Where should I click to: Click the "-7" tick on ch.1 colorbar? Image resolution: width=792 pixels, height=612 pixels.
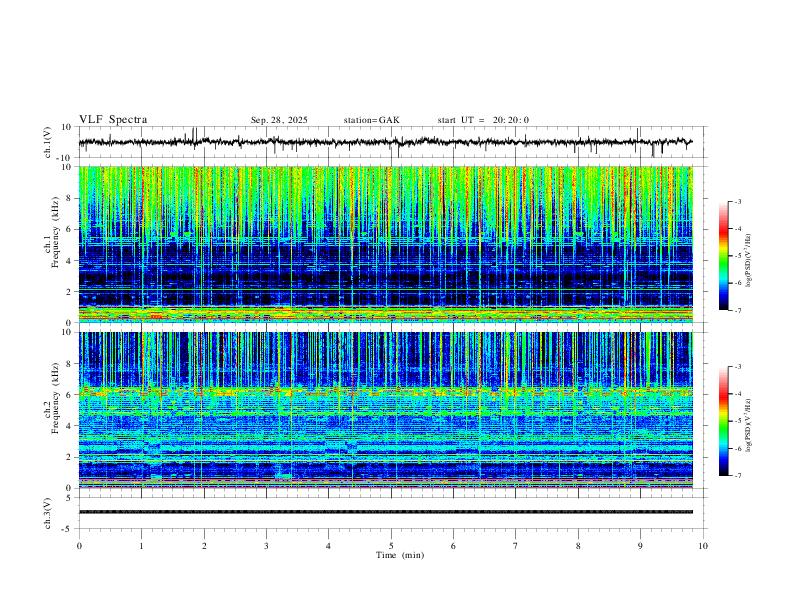[x=738, y=310]
